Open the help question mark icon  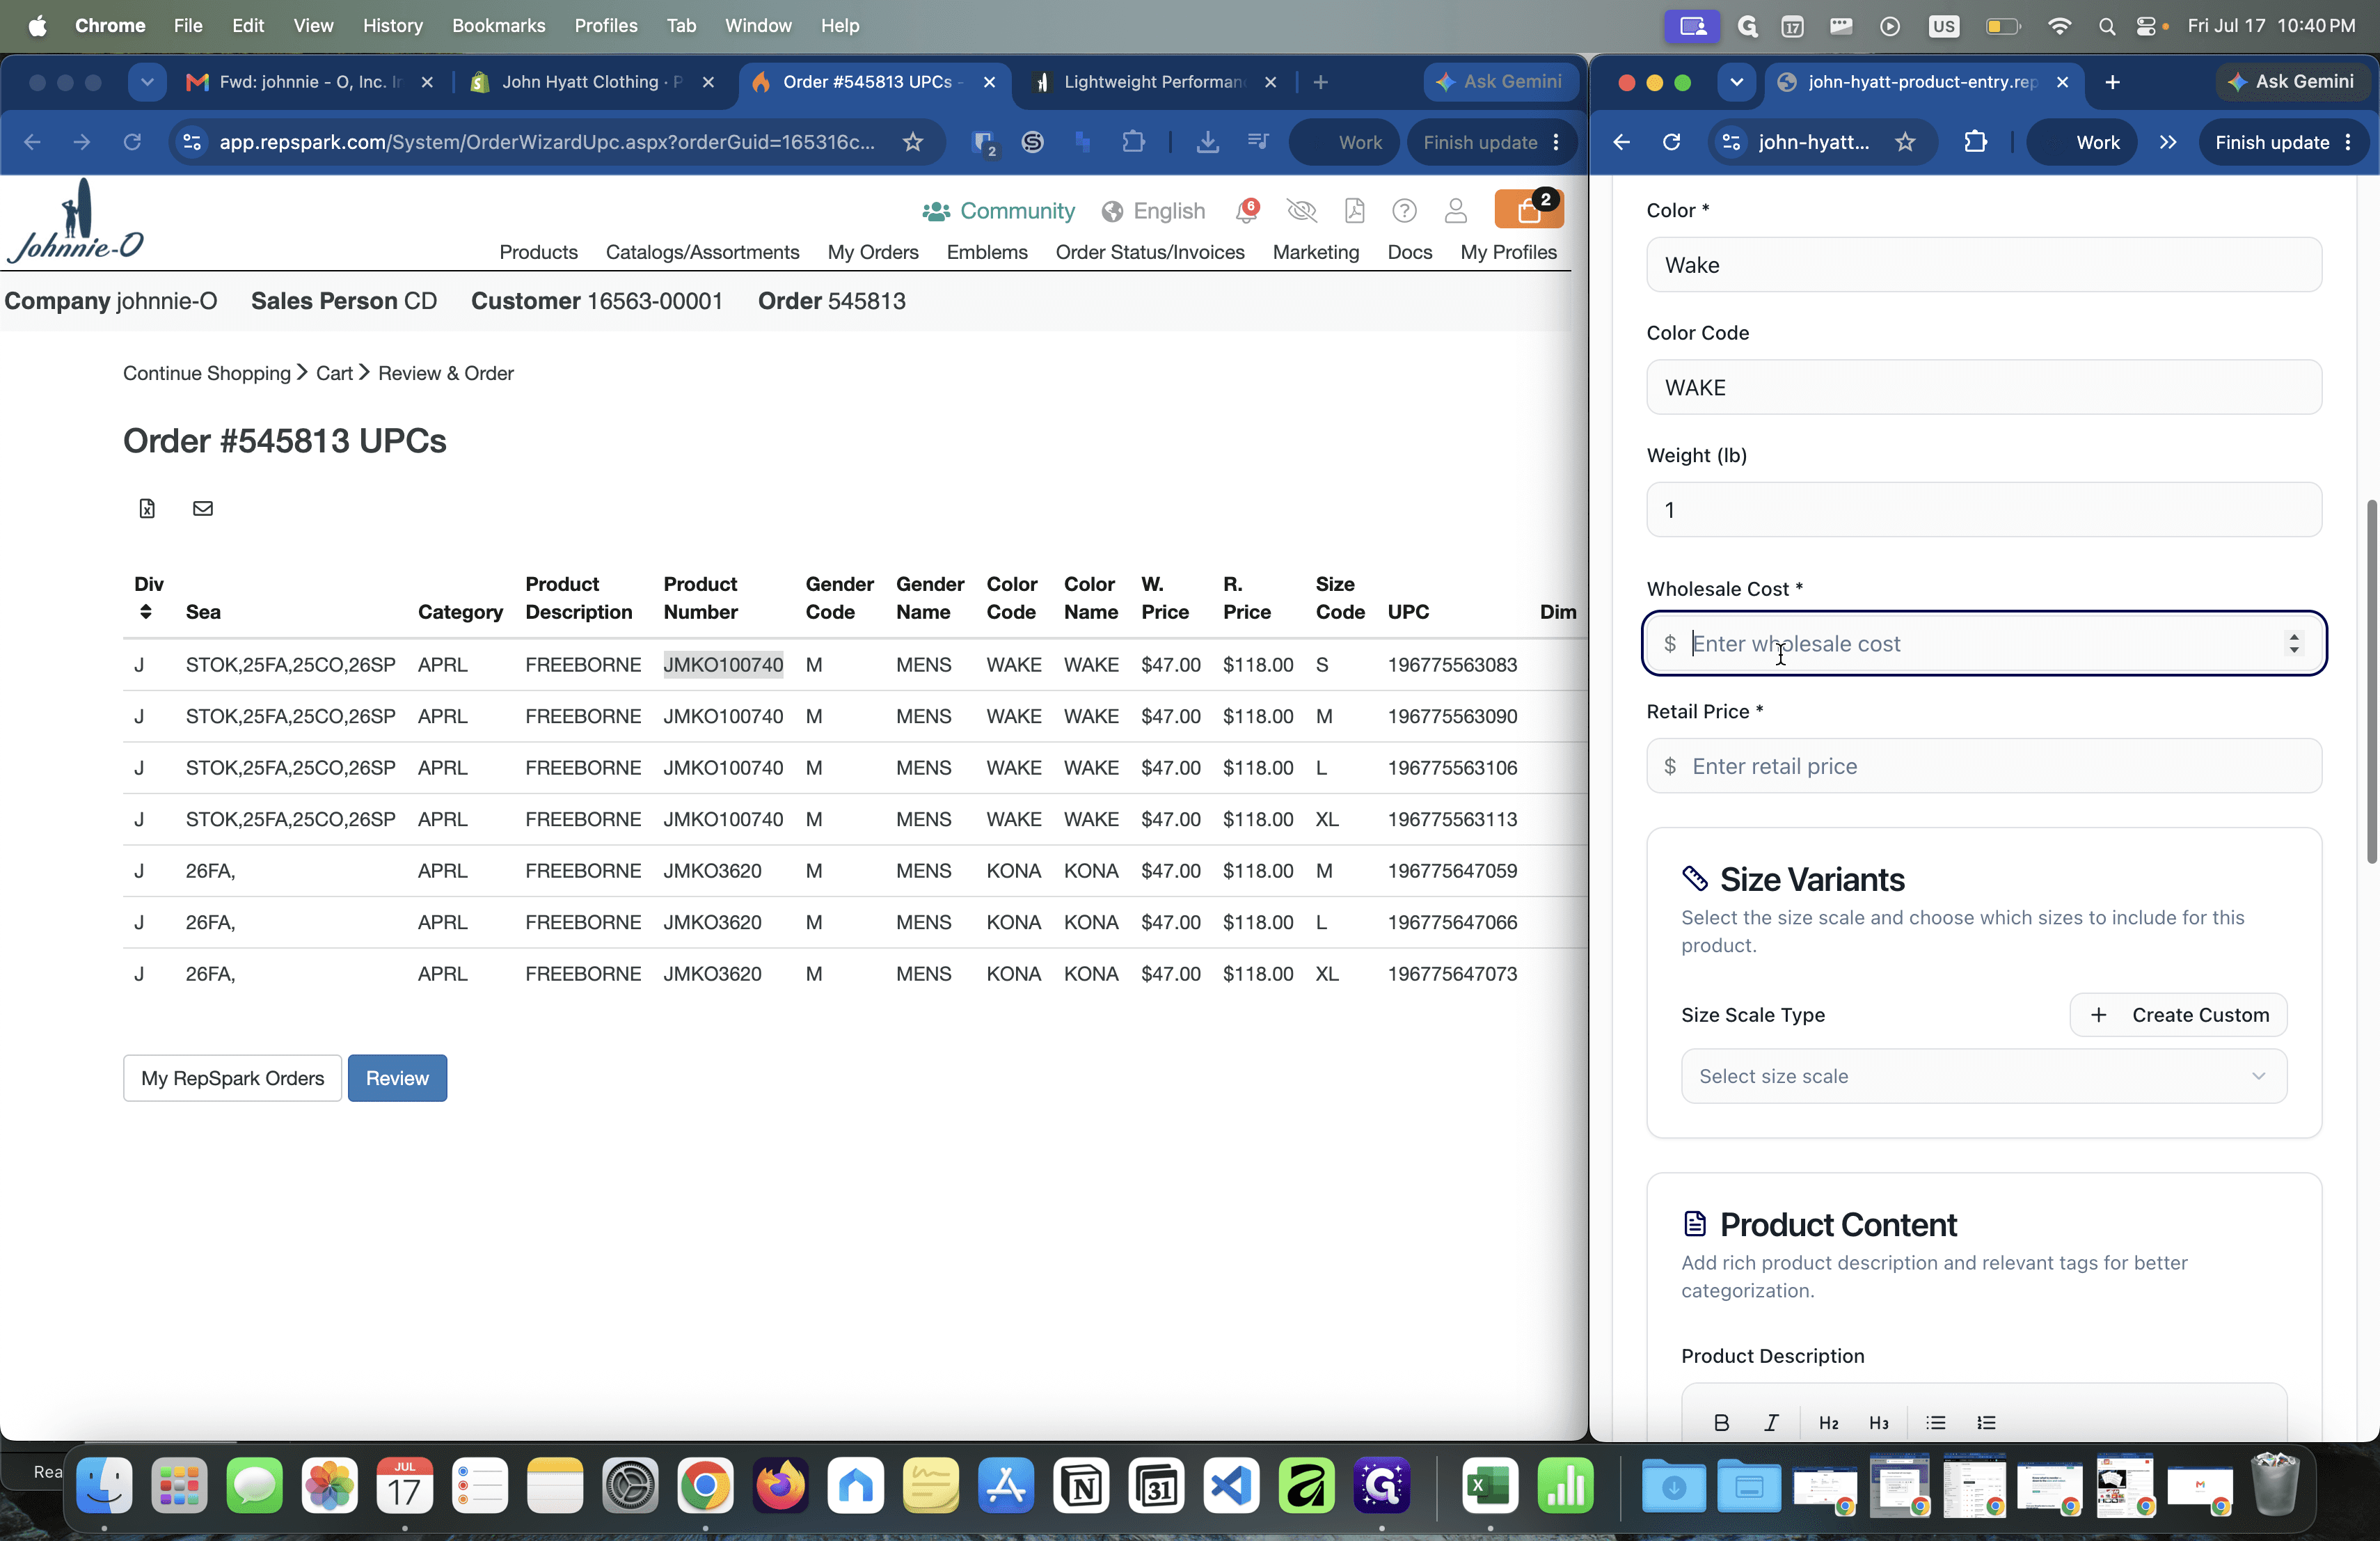1404,210
